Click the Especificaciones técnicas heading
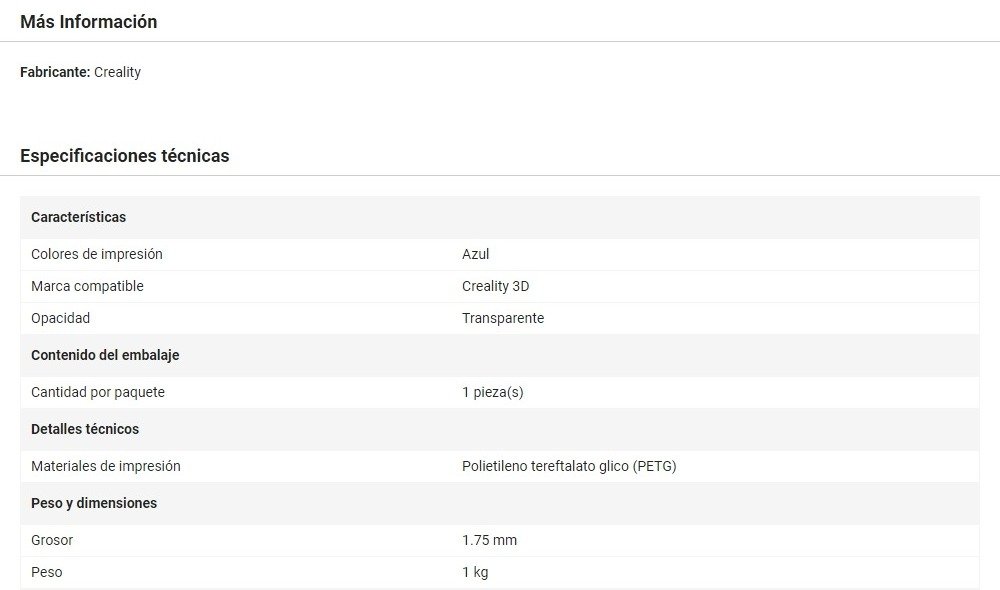 (124, 156)
